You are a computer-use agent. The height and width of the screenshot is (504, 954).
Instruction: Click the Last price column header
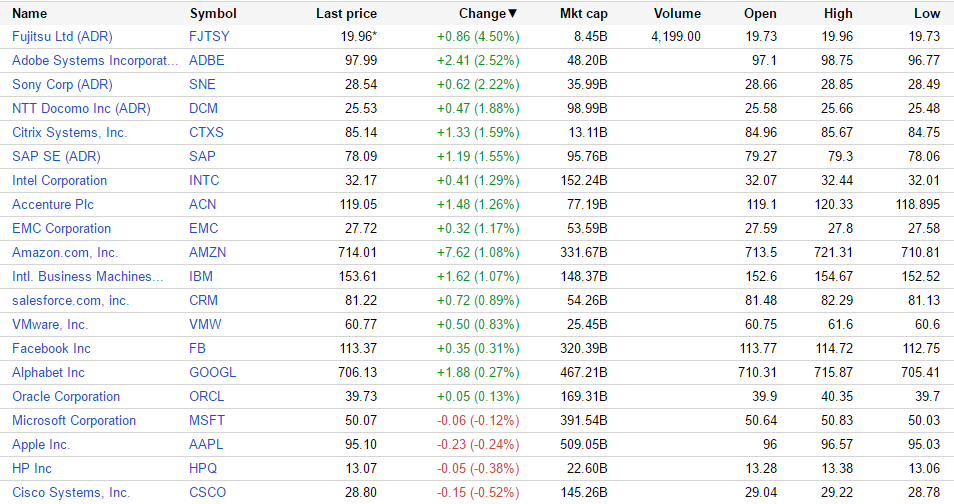(x=346, y=14)
